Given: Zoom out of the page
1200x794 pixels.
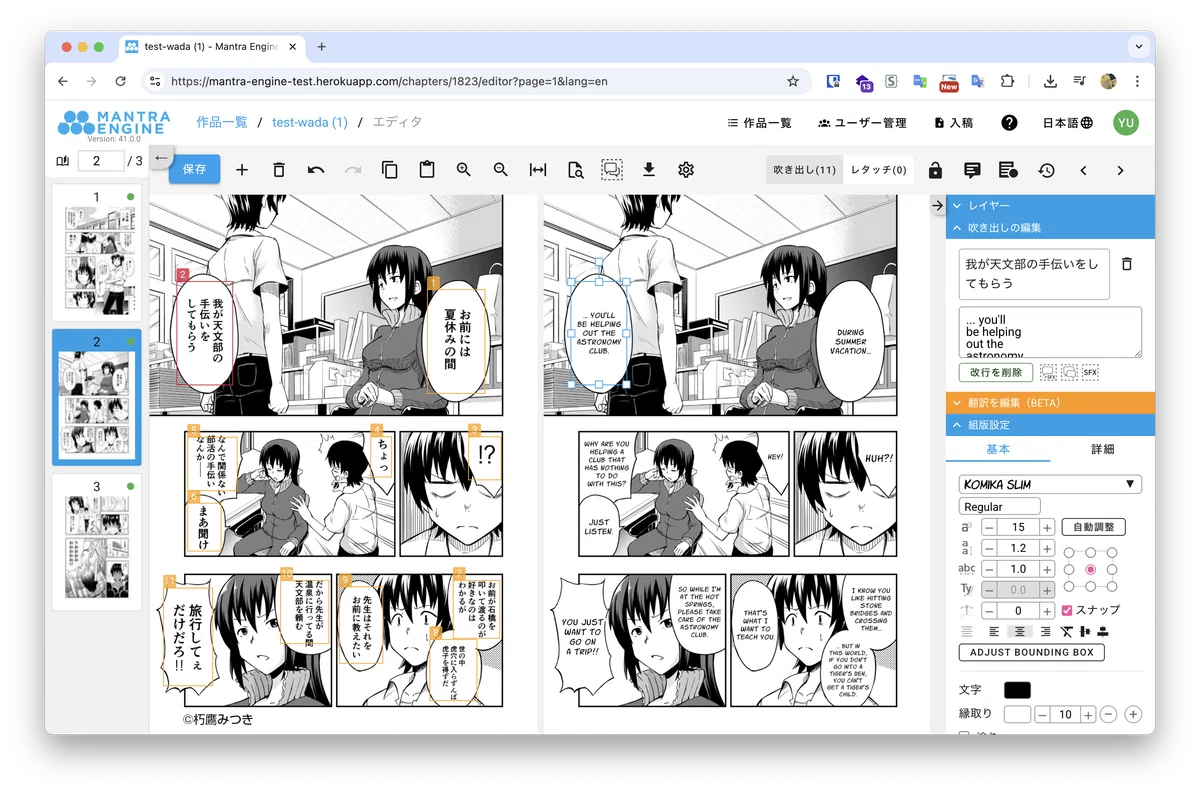Looking at the screenshot, I should (x=501, y=170).
